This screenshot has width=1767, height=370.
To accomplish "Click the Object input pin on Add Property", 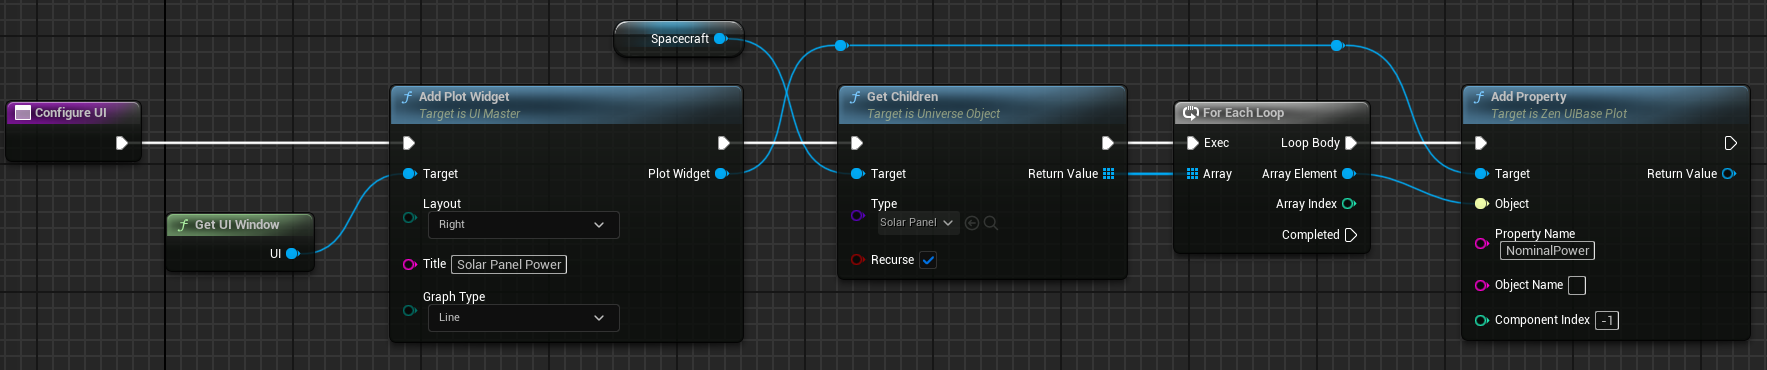I will point(1482,204).
